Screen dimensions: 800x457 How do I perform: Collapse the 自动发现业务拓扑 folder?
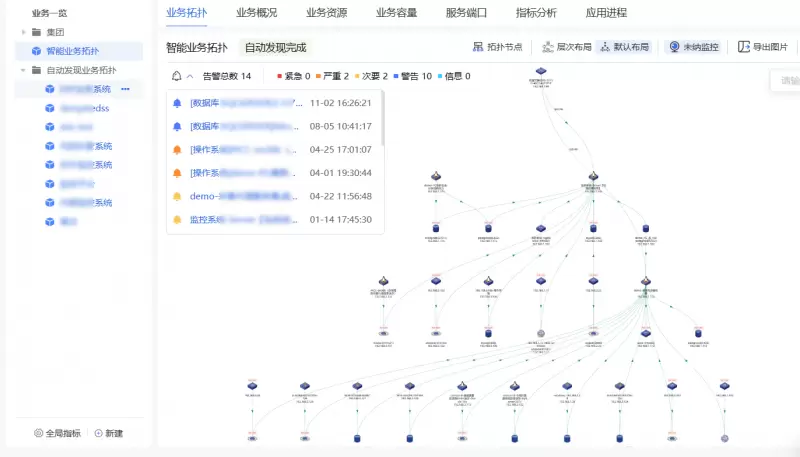pyautogui.click(x=24, y=70)
